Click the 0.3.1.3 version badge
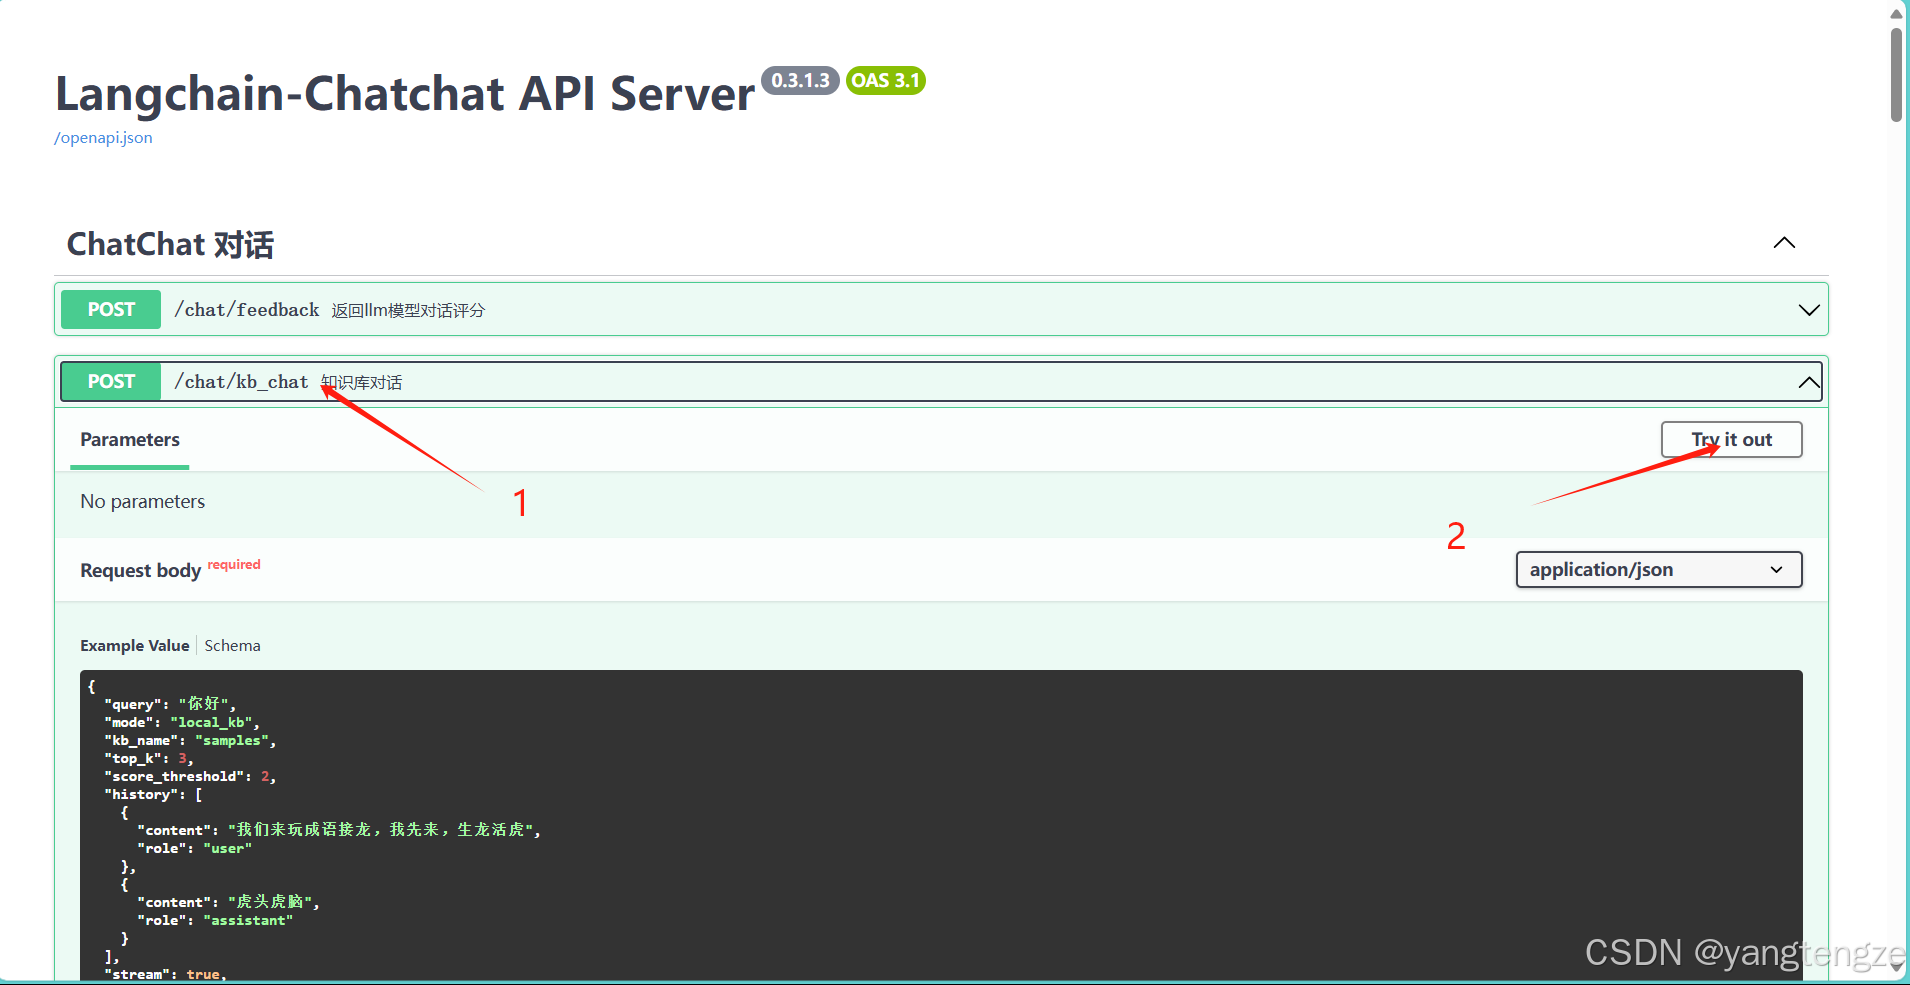Viewport: 1910px width, 985px height. (800, 80)
